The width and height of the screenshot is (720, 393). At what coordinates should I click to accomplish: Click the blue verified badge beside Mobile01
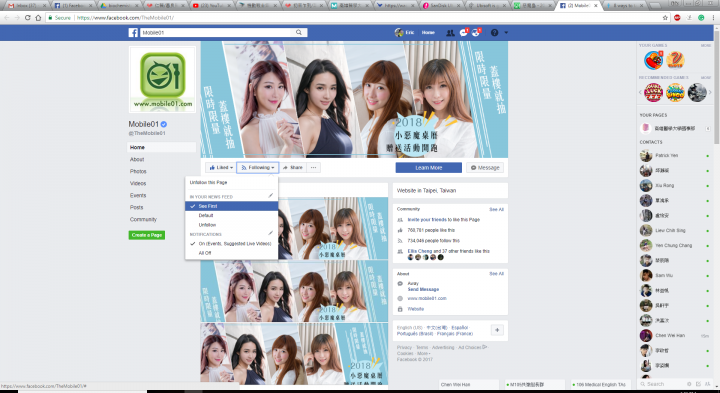[x=164, y=124]
